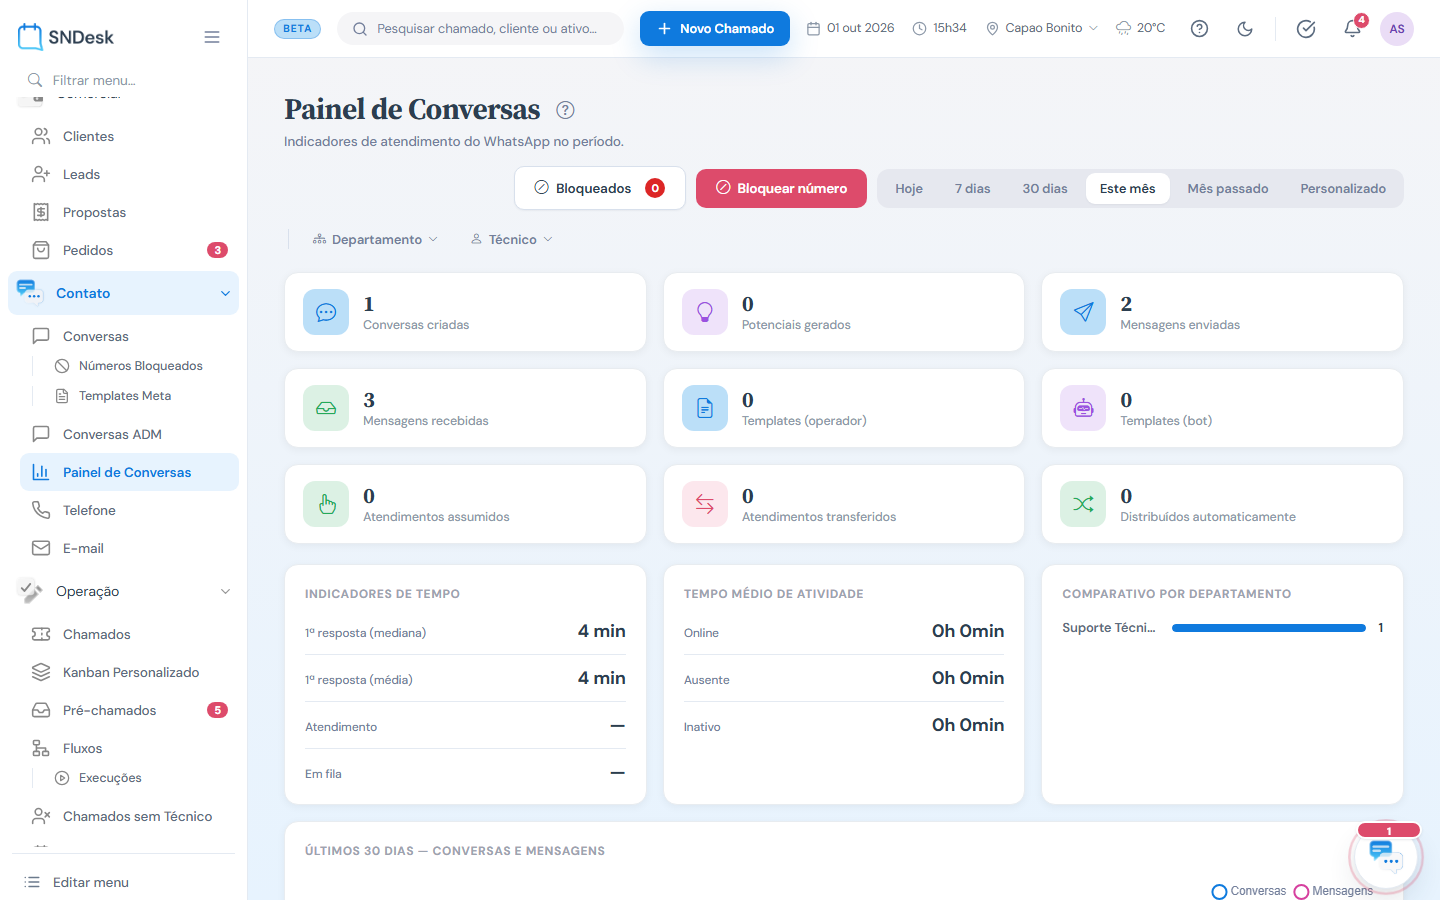Viewport: 1440px width, 900px height.
Task: Select the Personalizado period tab
Action: click(x=1343, y=188)
